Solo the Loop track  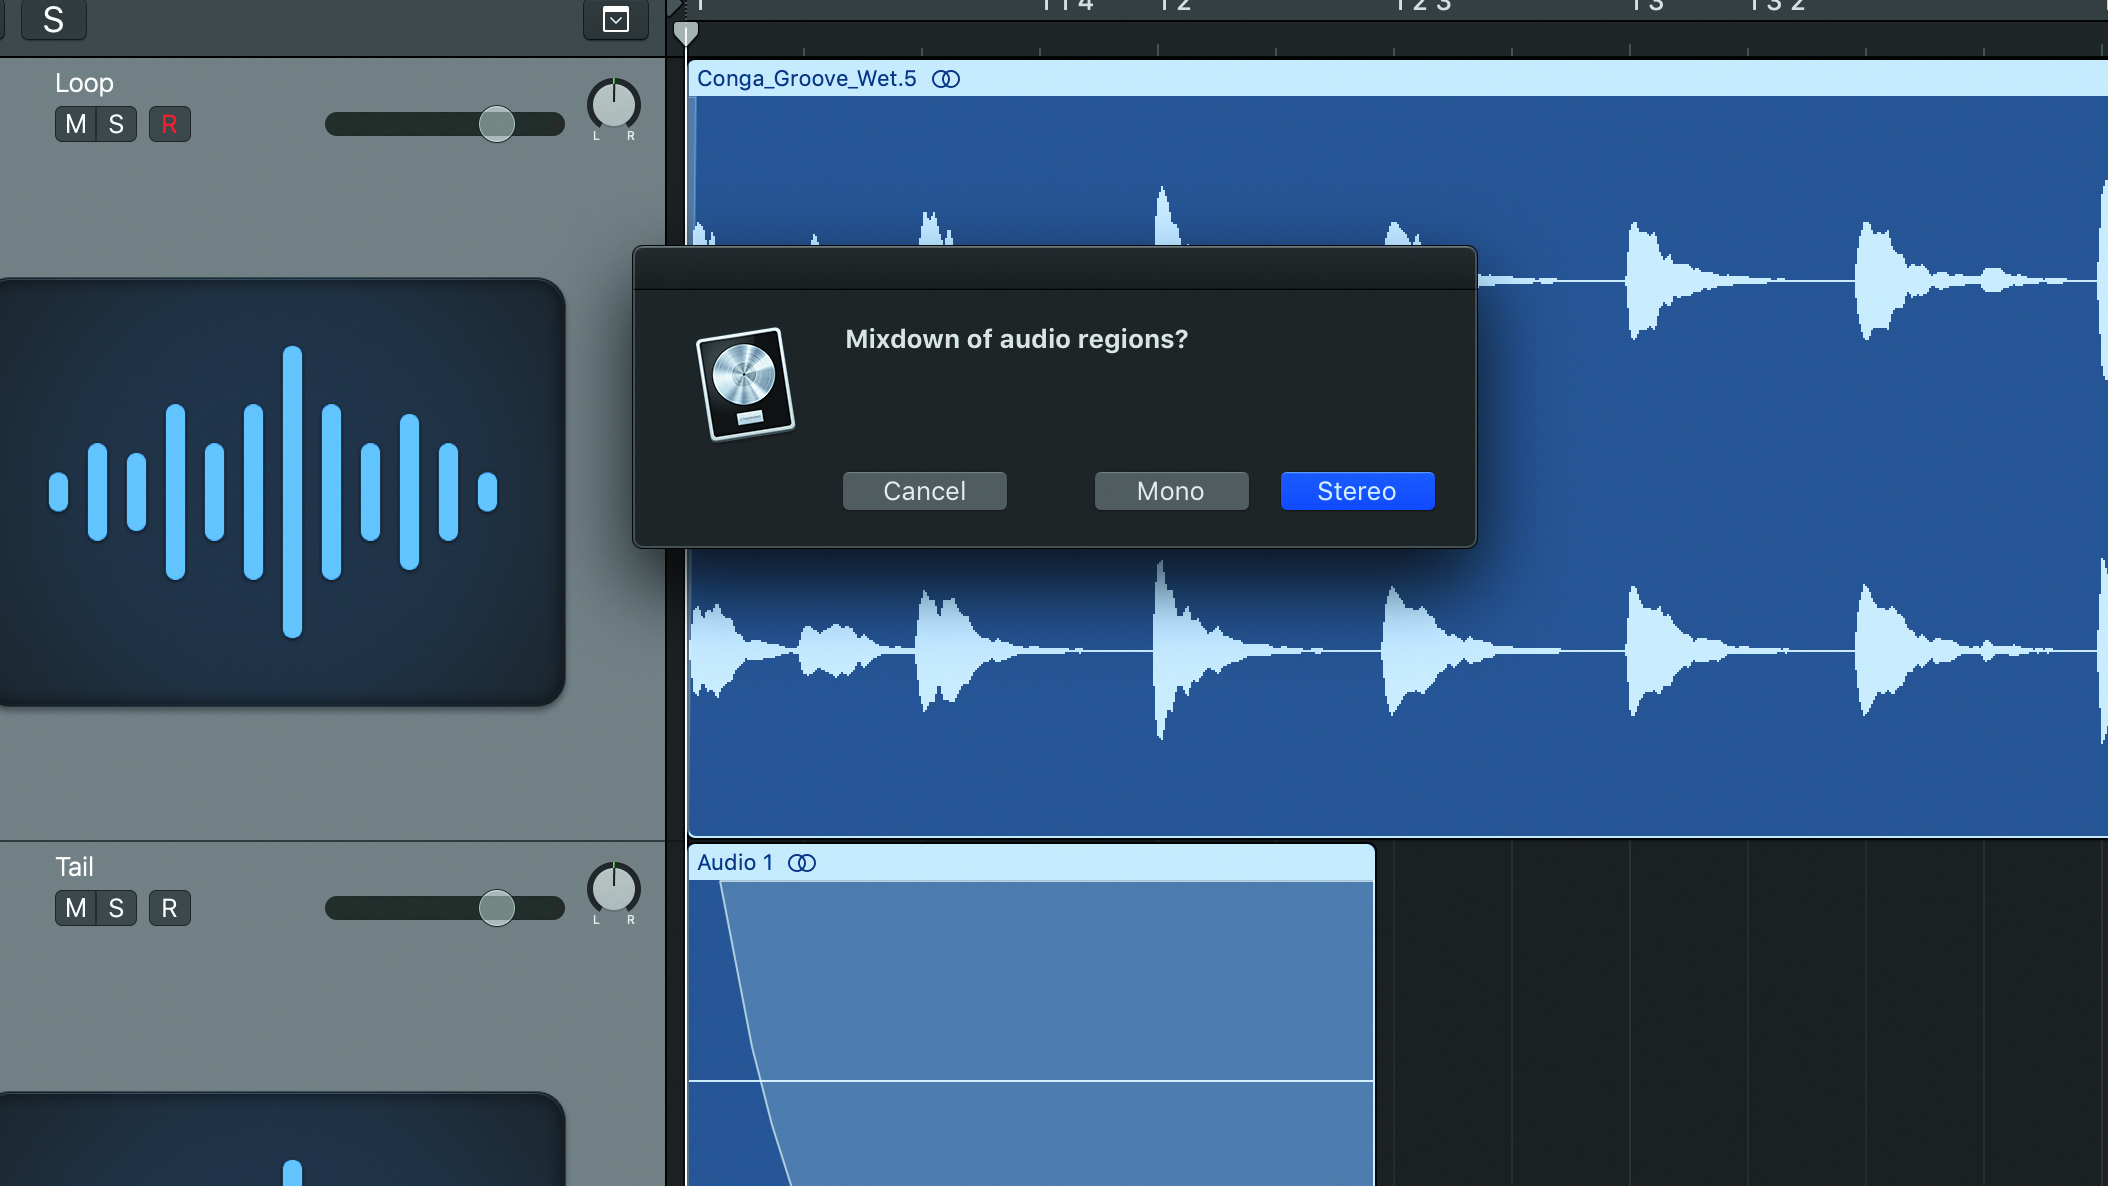(117, 124)
